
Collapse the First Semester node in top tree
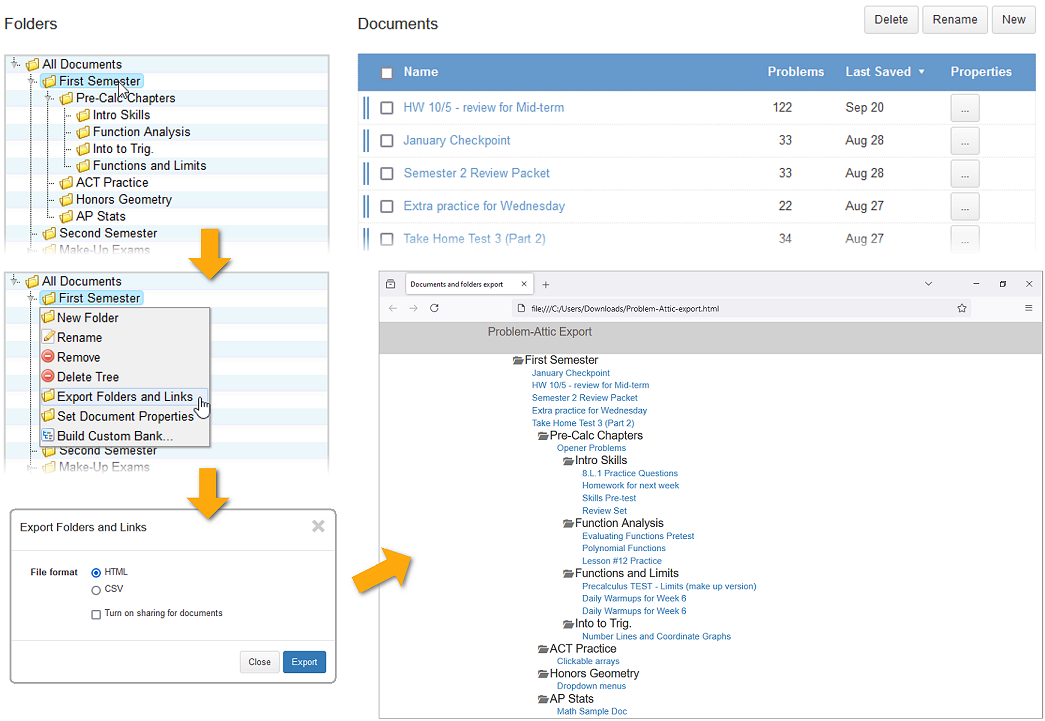click(31, 81)
